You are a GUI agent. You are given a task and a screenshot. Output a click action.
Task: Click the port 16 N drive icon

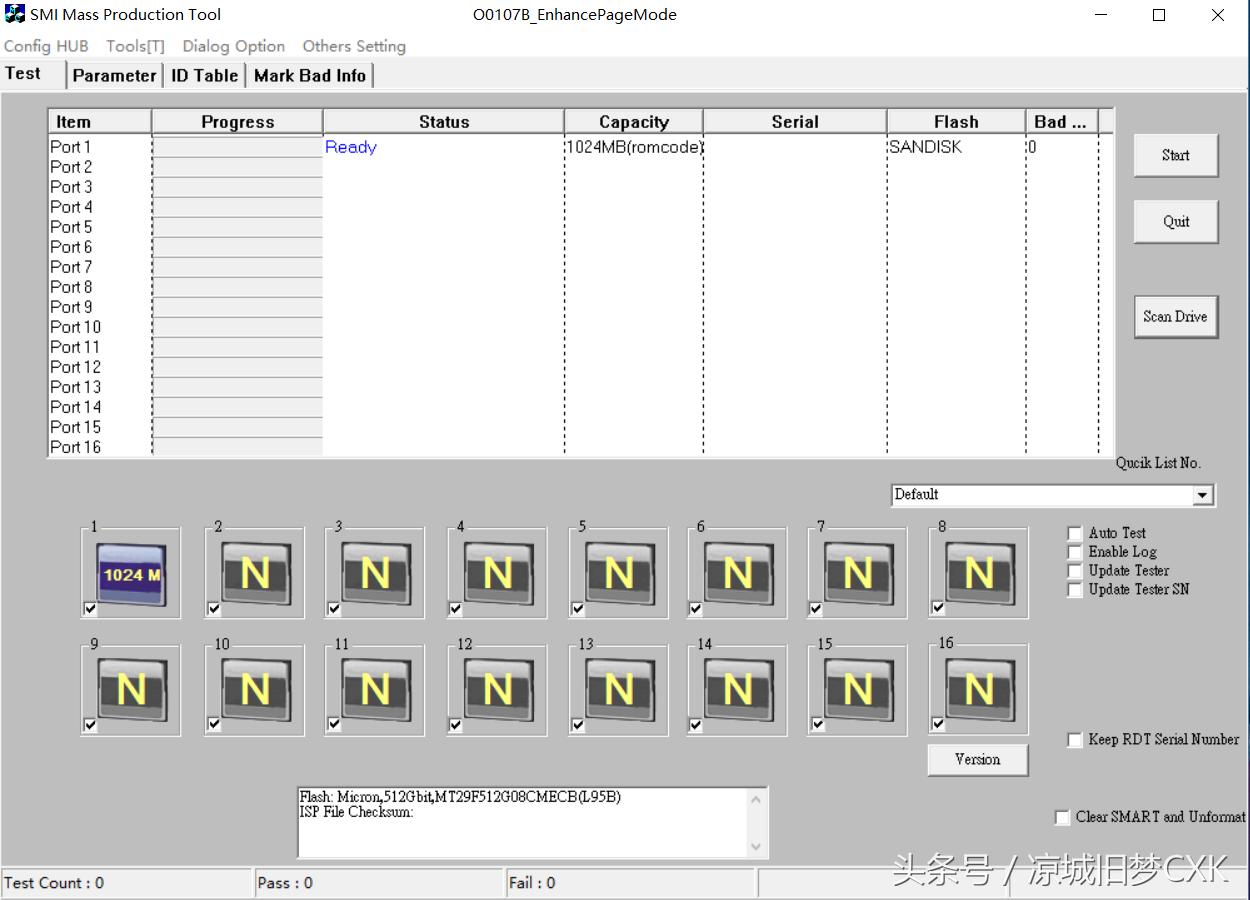click(x=979, y=690)
